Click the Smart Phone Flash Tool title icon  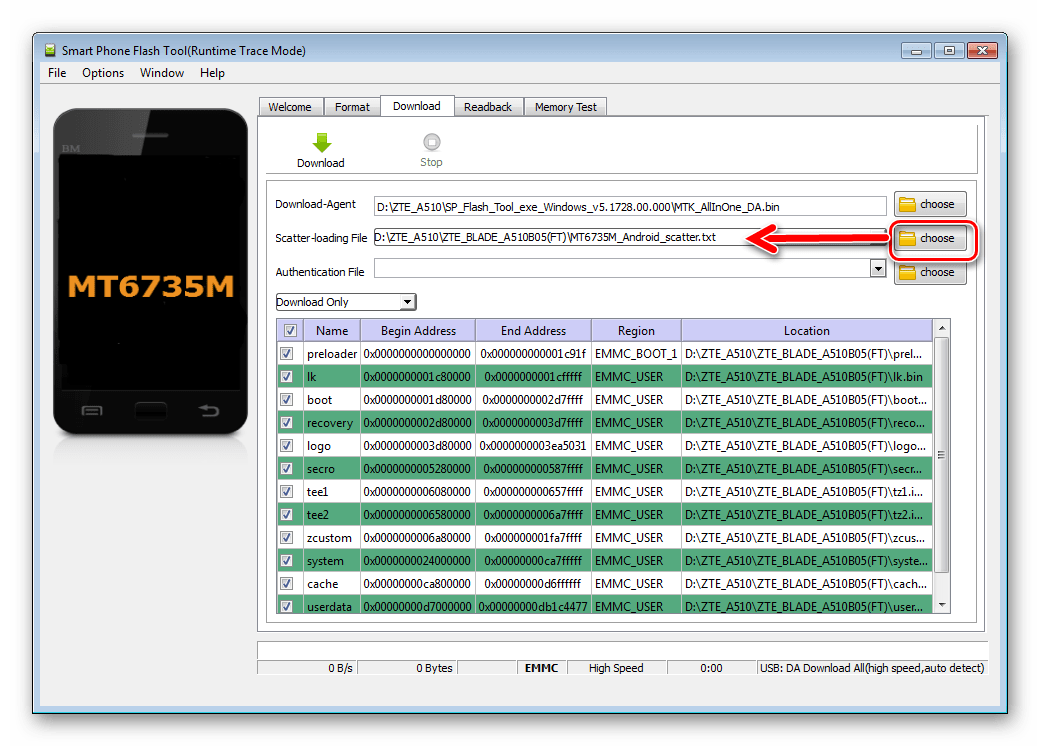(50, 50)
